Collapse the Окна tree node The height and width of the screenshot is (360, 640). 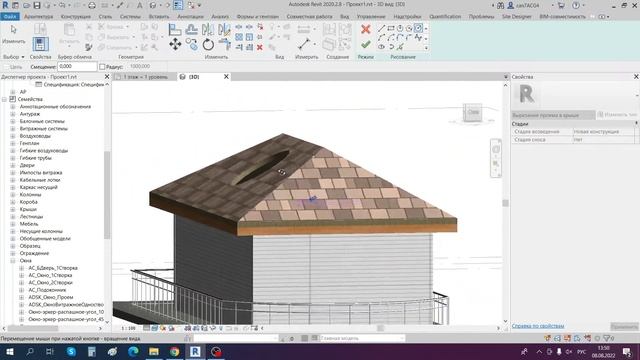(x=13, y=260)
